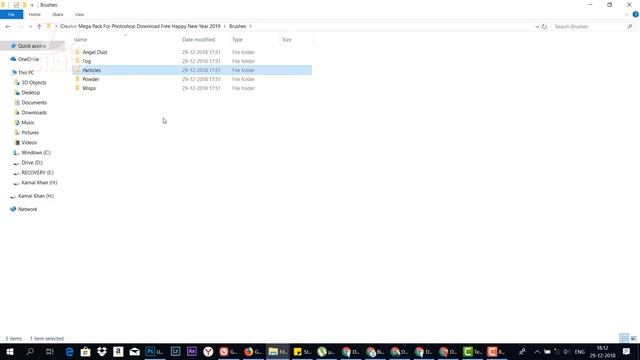This screenshot has height=360, width=640.
Task: Refresh the Brushes folder view
Action: point(544,27)
